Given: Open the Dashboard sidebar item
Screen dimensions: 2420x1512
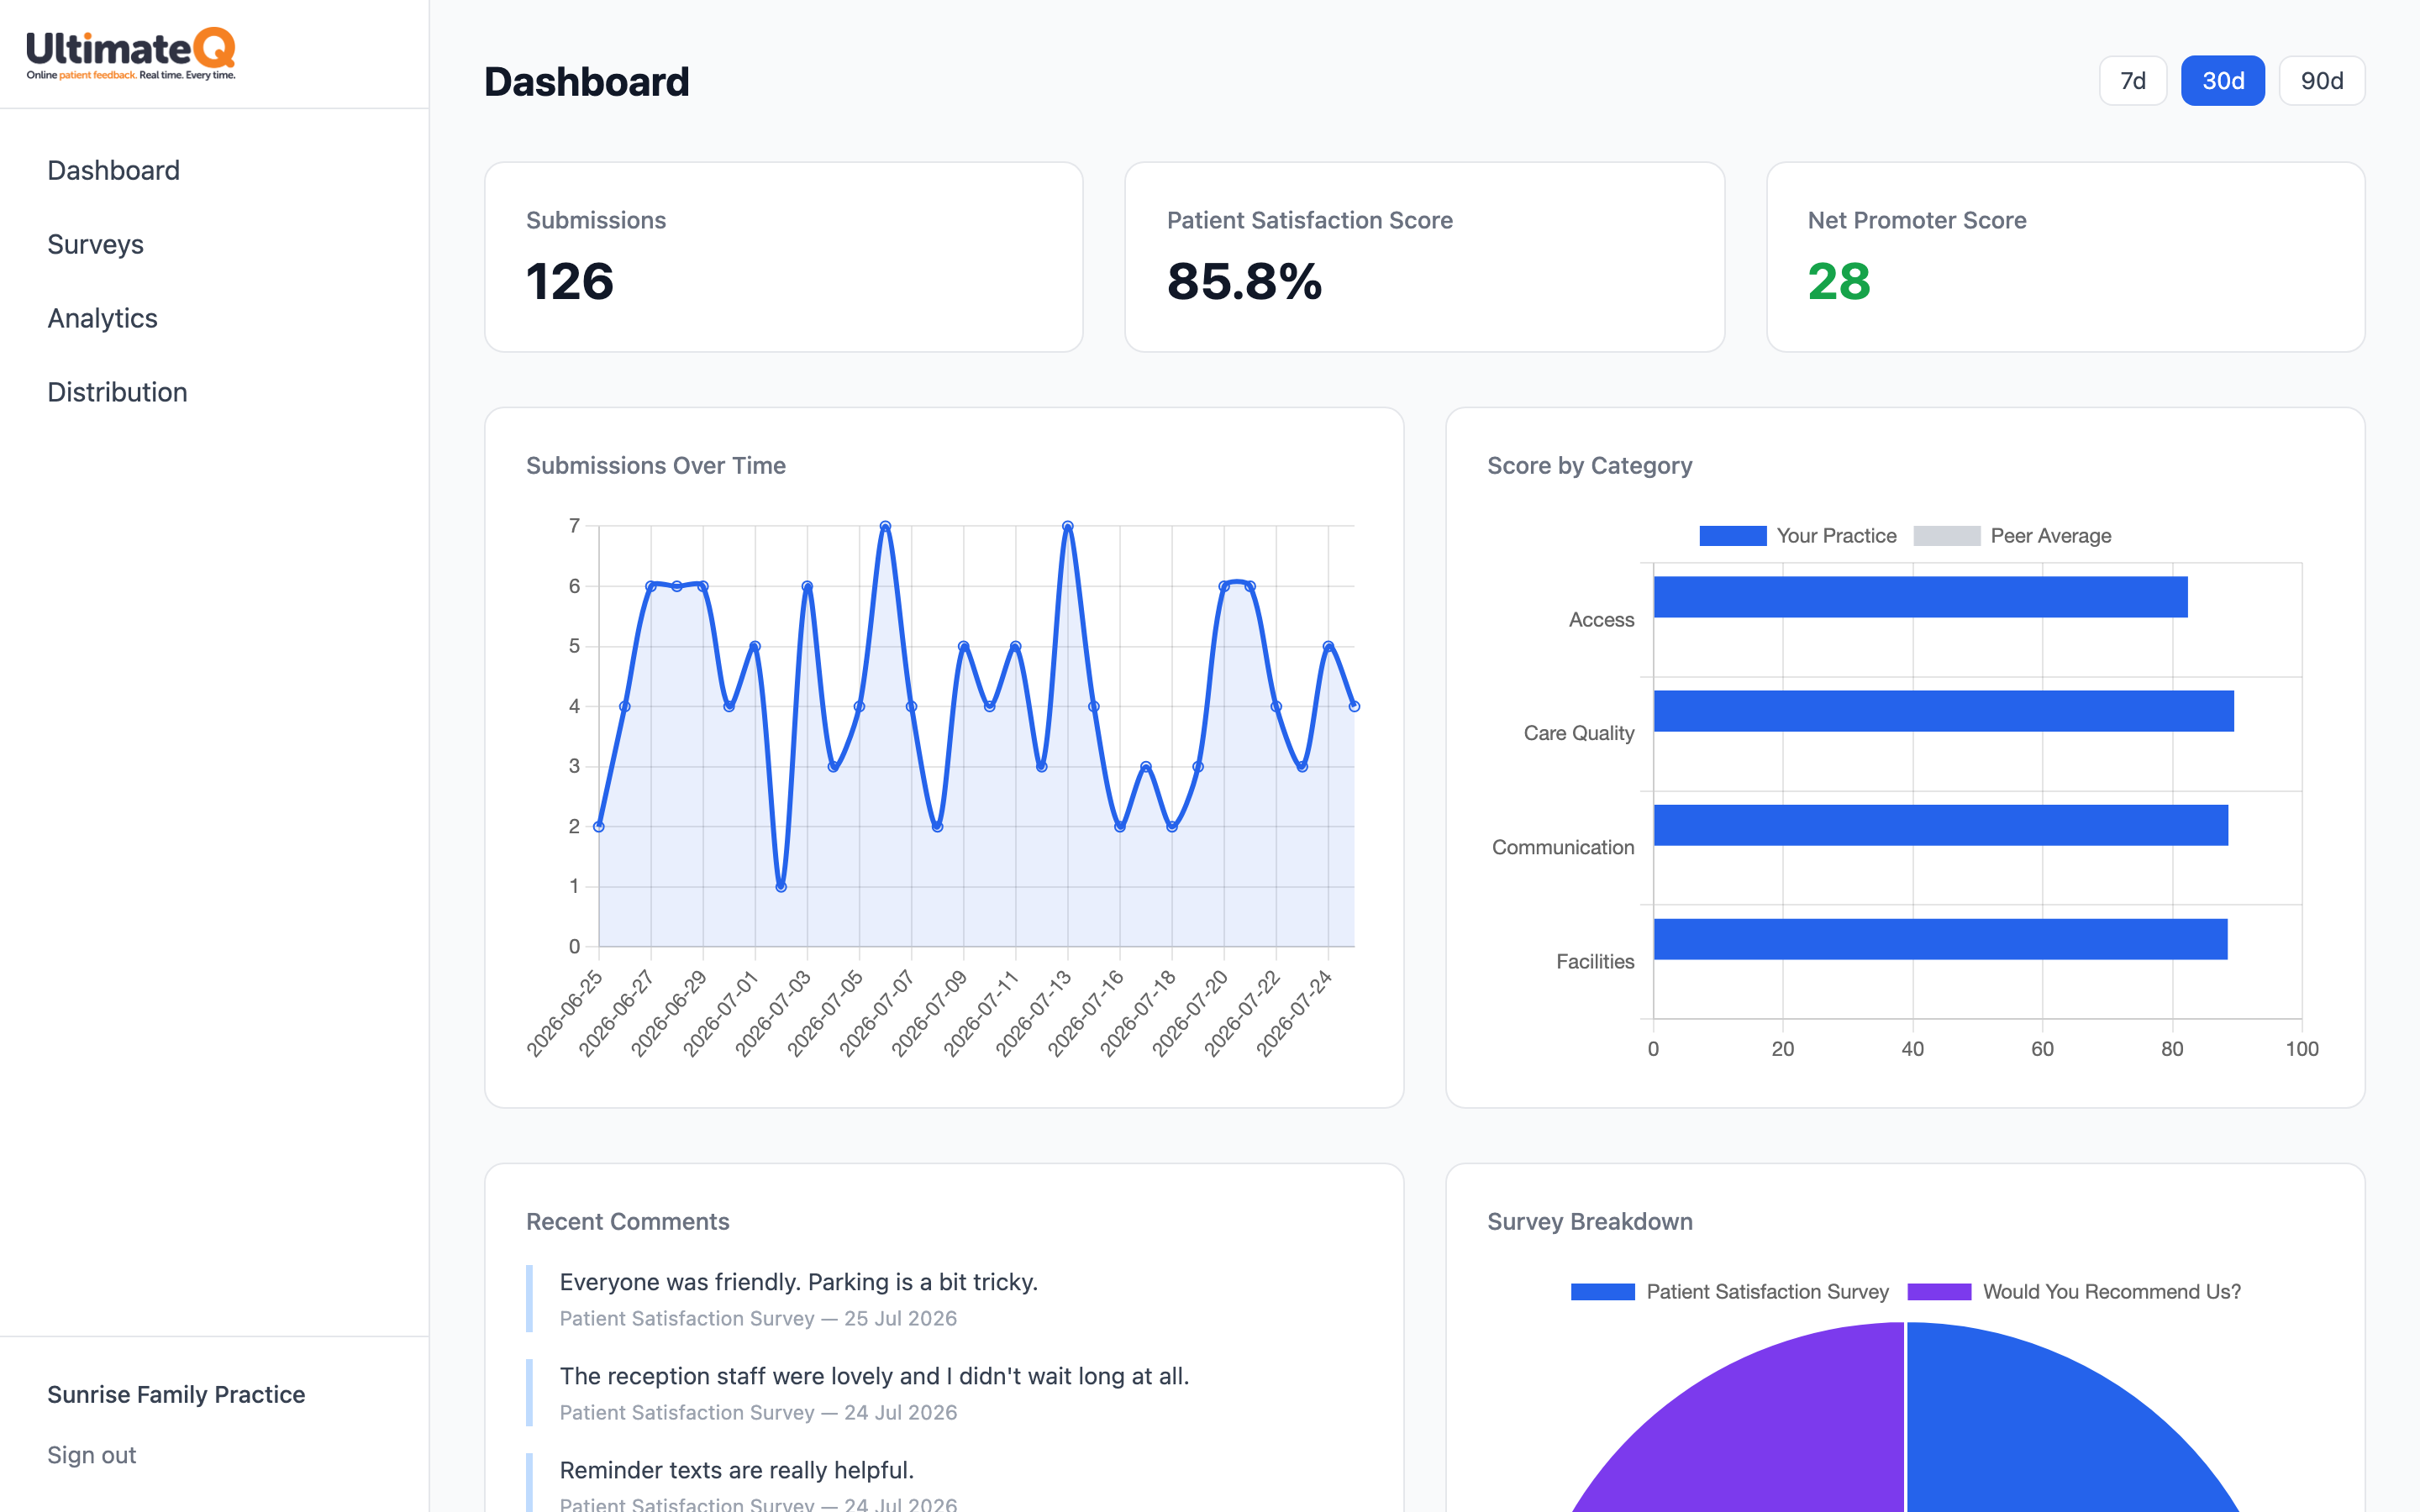Looking at the screenshot, I should [x=113, y=170].
